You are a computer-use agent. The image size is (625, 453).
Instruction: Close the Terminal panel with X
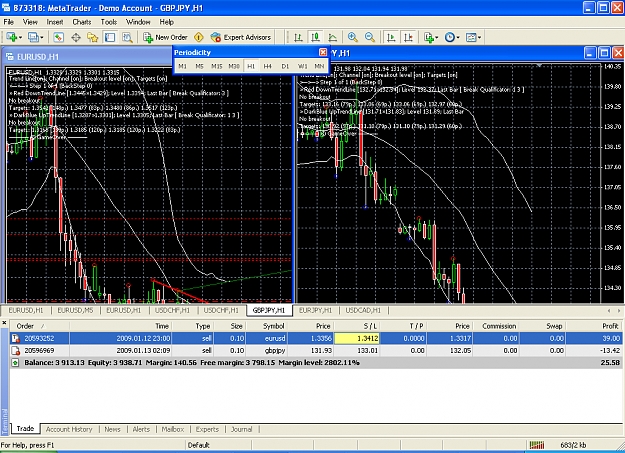tap(4, 323)
